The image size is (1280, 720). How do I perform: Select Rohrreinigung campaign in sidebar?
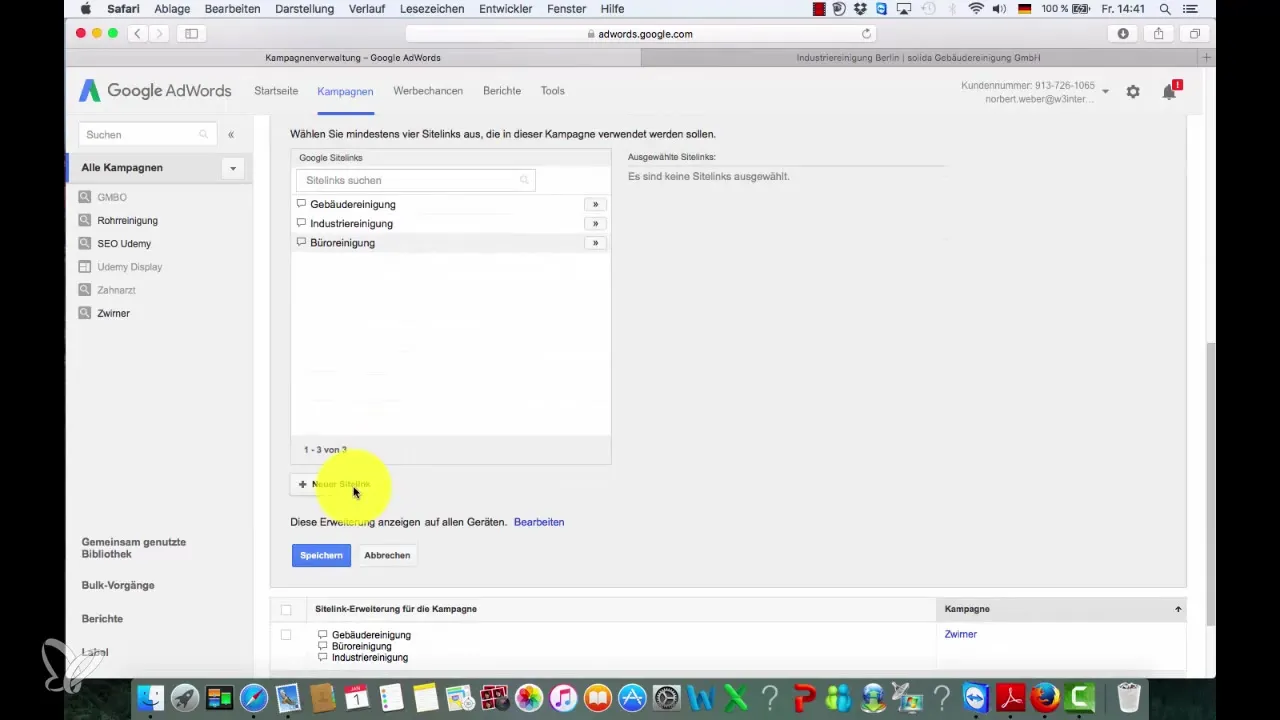(x=127, y=221)
